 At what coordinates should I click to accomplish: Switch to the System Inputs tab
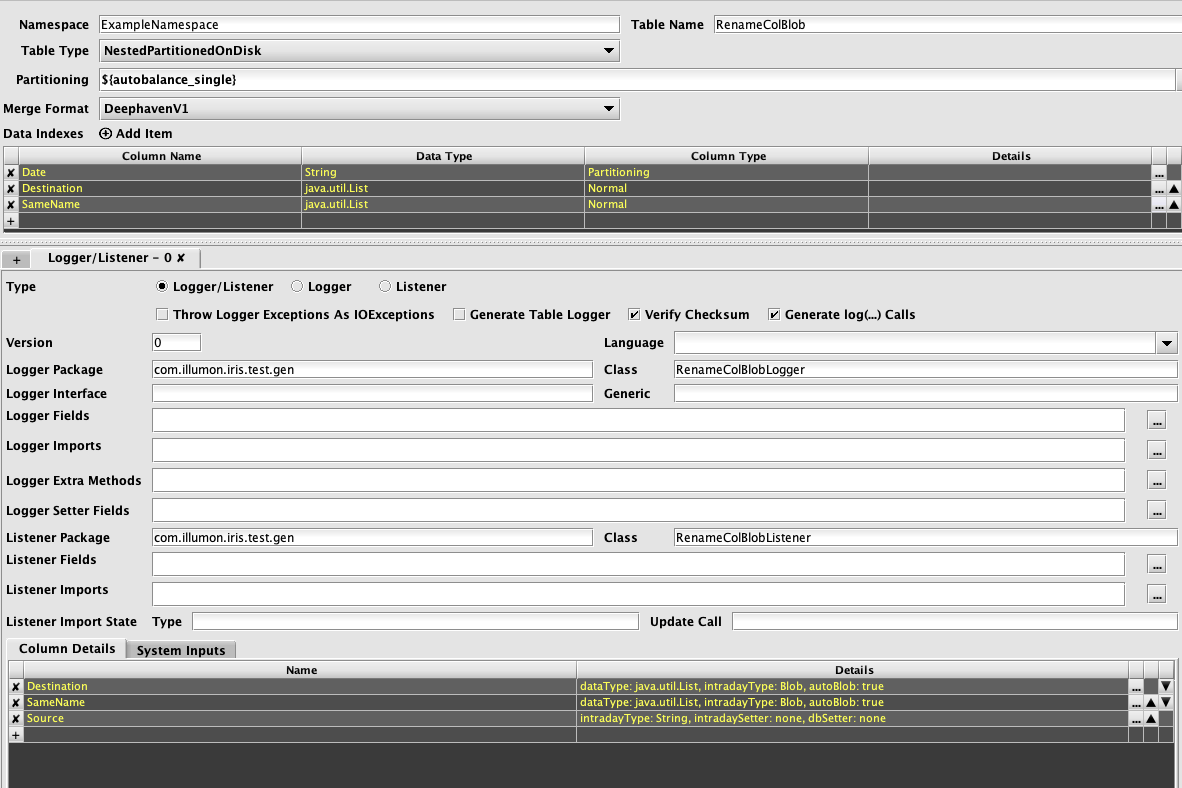pos(181,650)
